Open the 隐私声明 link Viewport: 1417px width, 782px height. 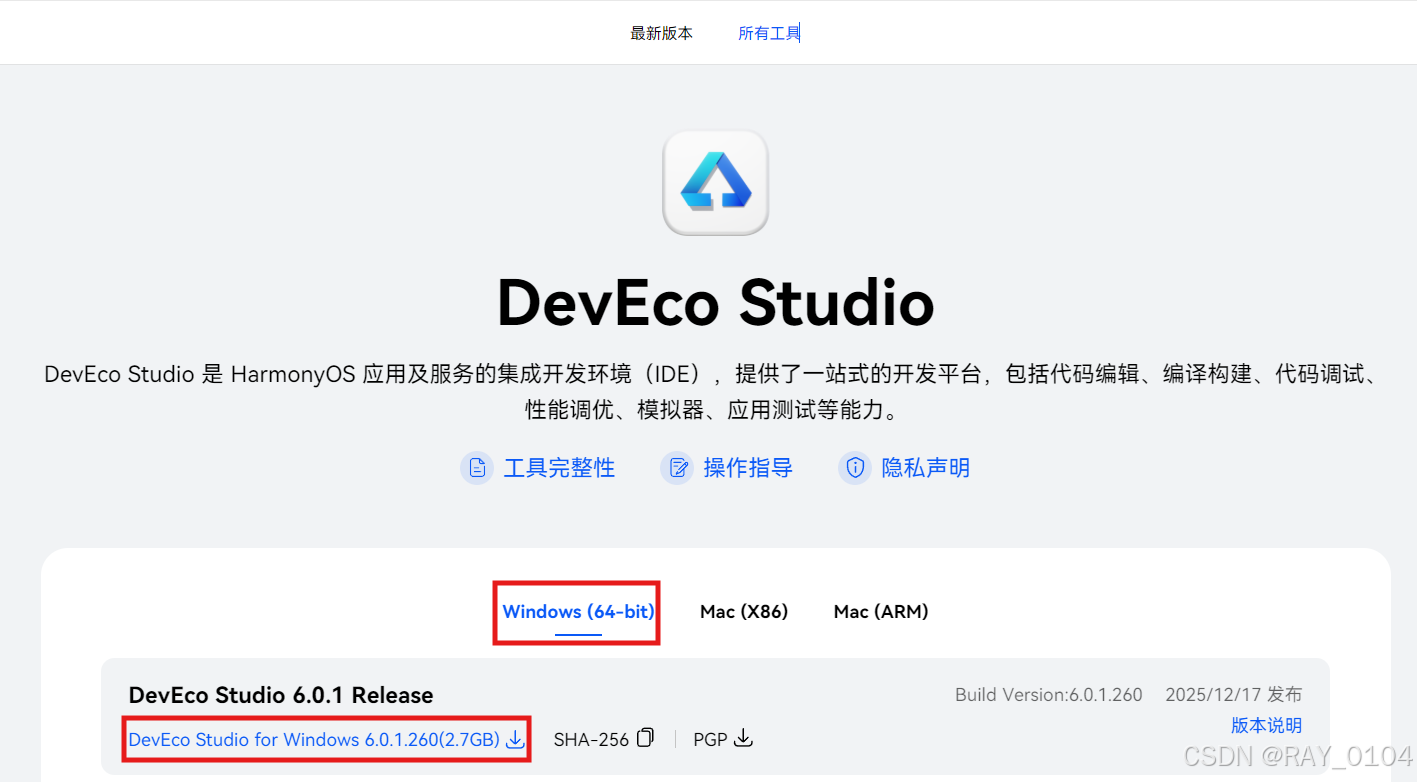(x=925, y=467)
